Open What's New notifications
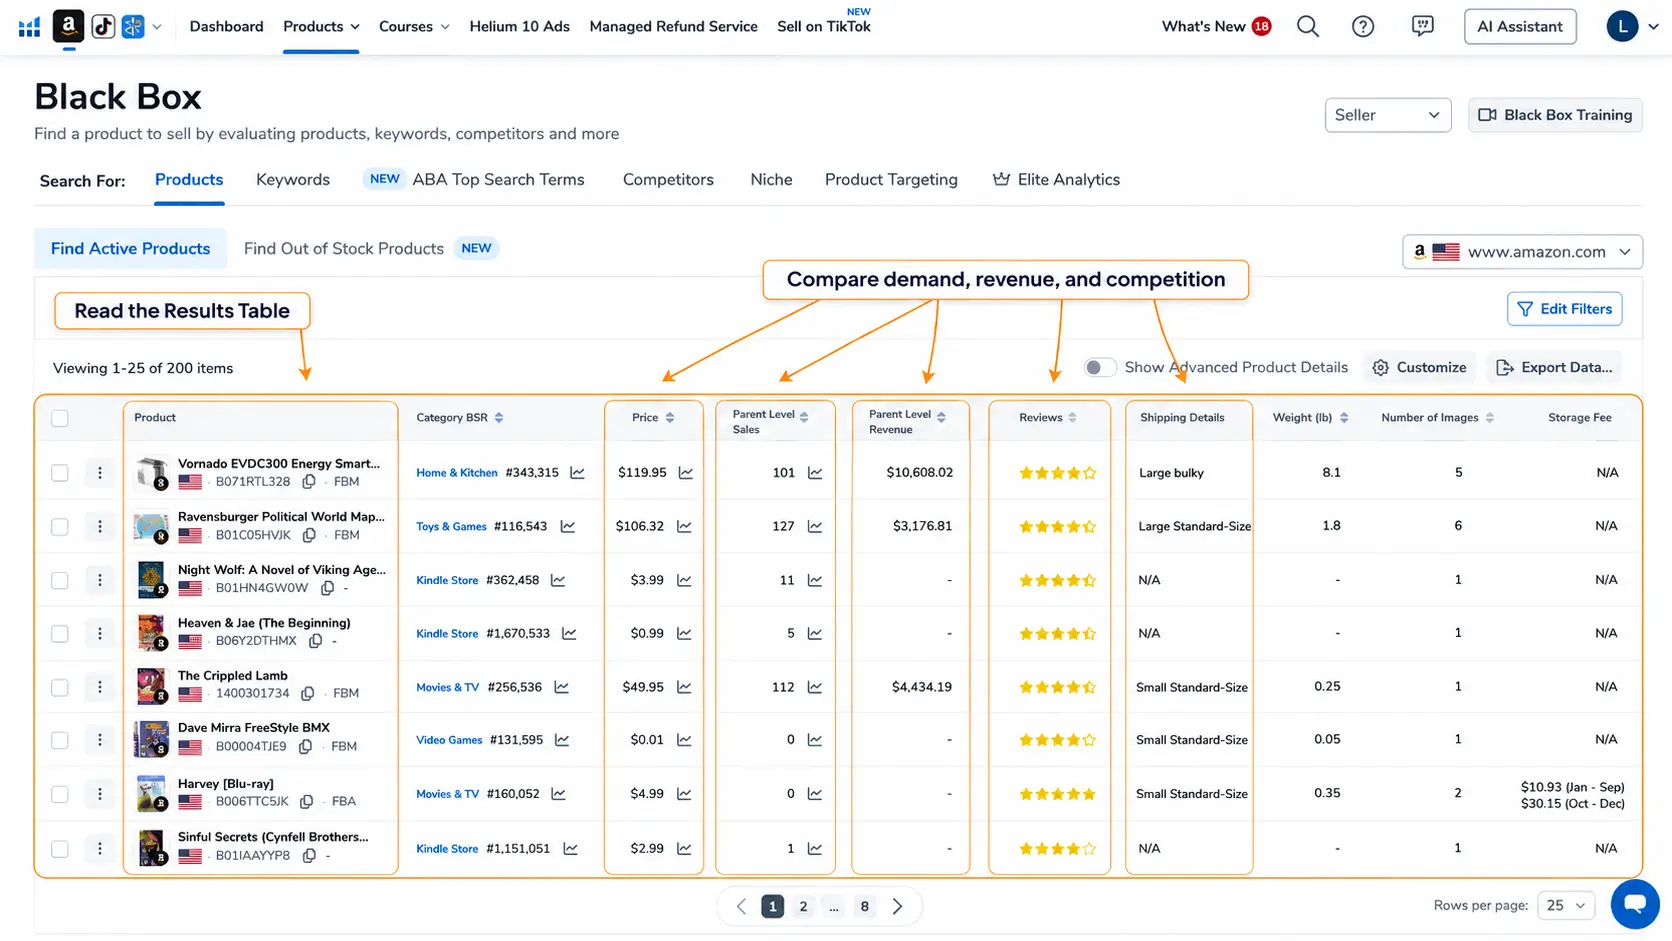The image size is (1672, 941). 1216,27
